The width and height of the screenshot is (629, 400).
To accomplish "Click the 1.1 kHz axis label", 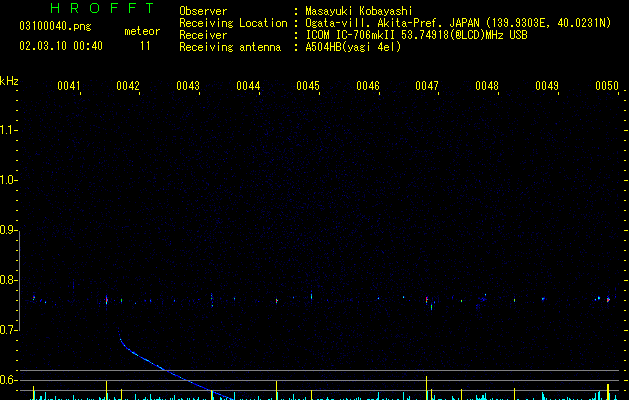I will pyautogui.click(x=7, y=130).
